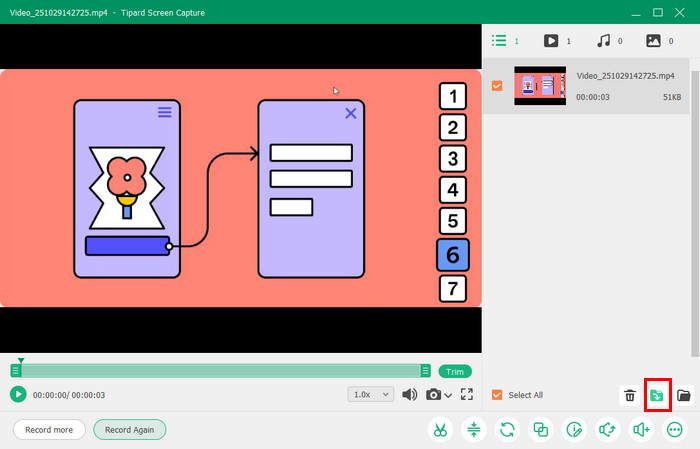Image resolution: width=700 pixels, height=449 pixels.
Task: Open the Edit Media Metadata tool
Action: (x=574, y=430)
